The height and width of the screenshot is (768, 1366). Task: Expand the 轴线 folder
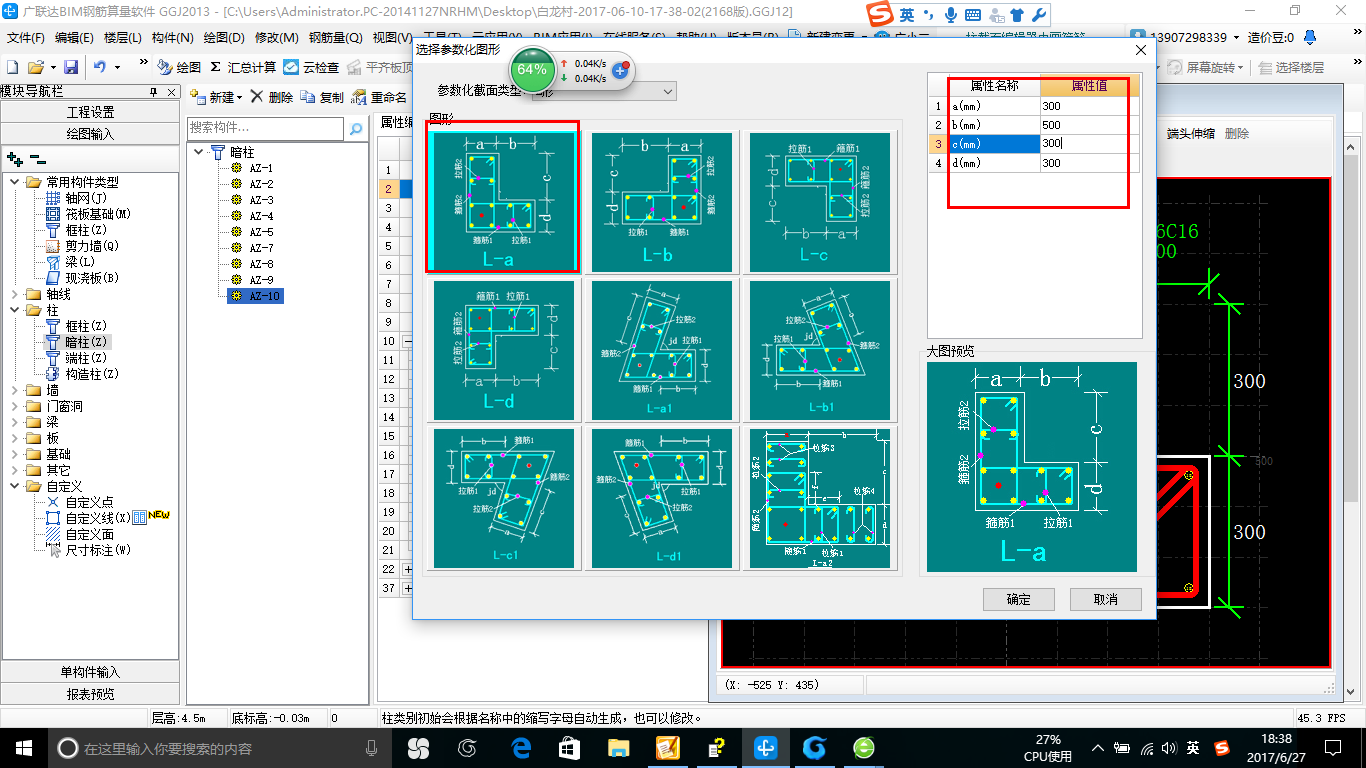(14, 294)
